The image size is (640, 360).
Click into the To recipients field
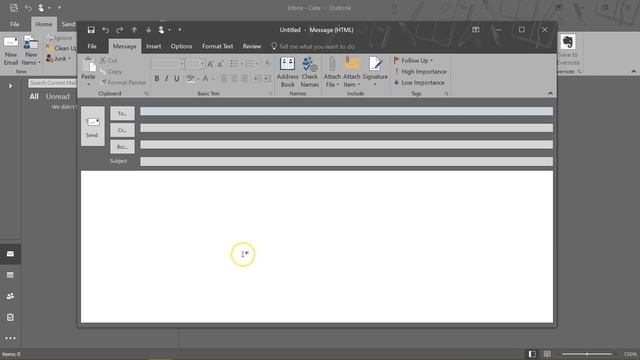pyautogui.click(x=347, y=111)
